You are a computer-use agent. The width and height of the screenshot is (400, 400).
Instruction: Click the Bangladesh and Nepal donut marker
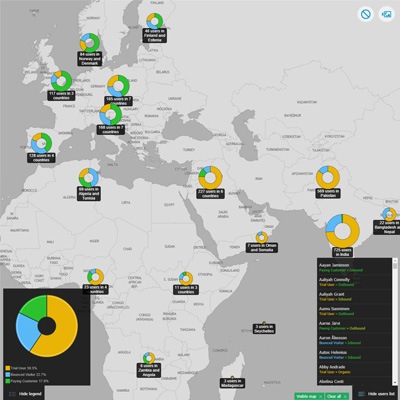(389, 214)
